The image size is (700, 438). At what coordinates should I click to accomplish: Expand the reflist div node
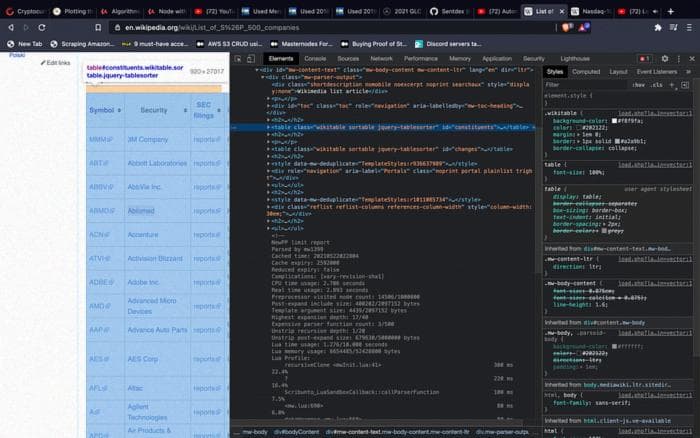268,207
